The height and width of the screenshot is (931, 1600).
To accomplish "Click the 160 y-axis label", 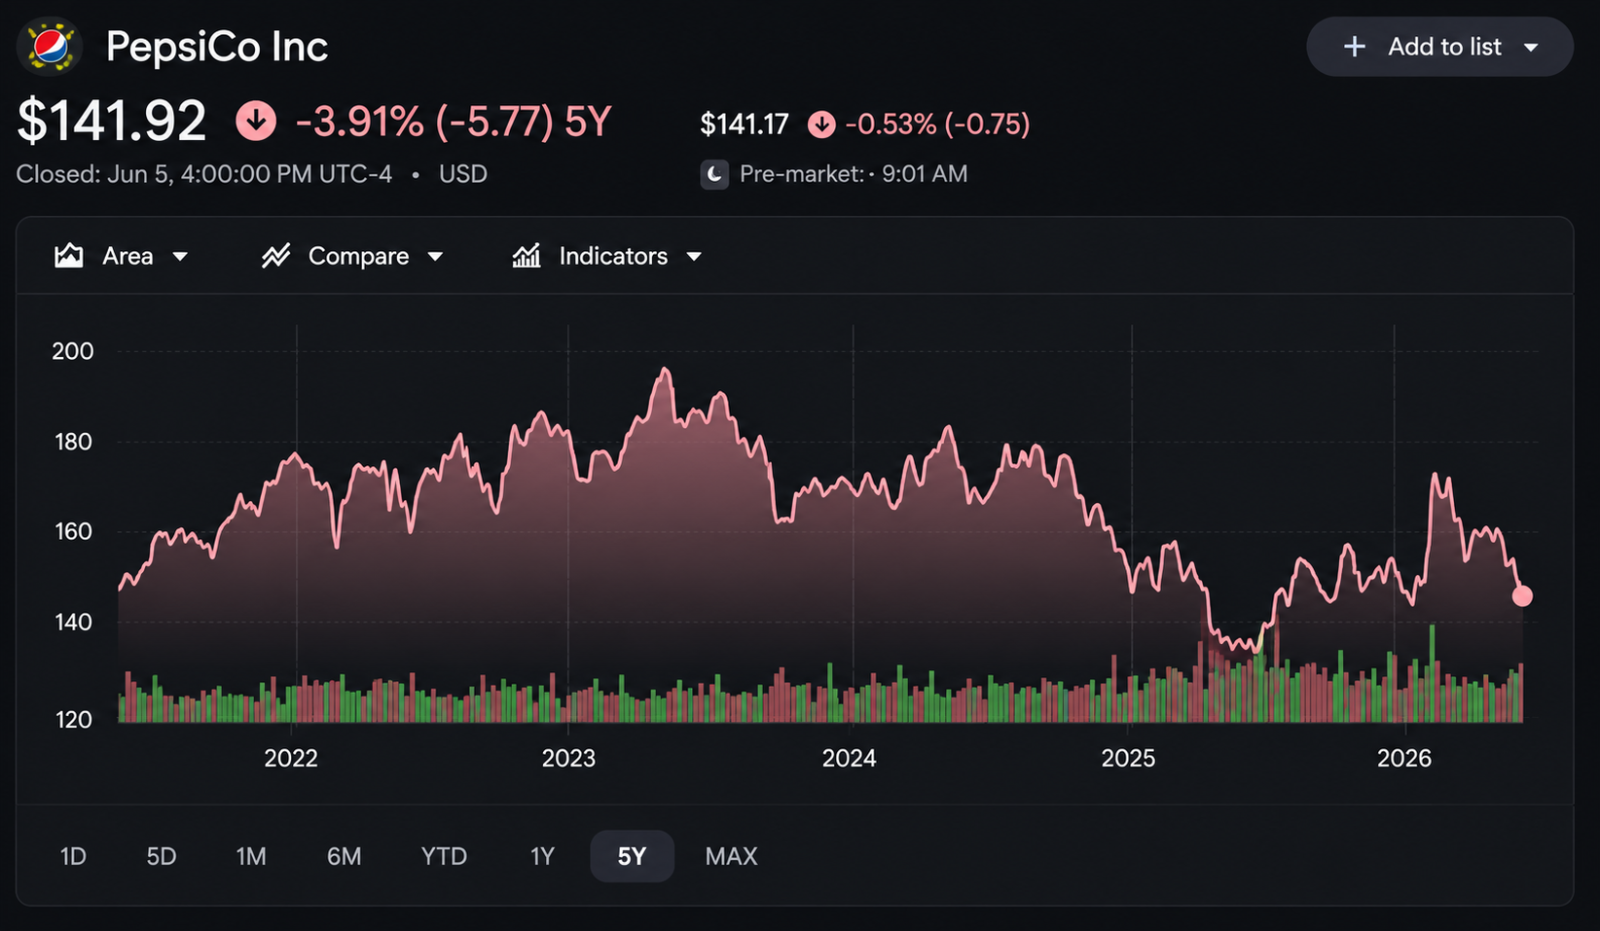I will [73, 531].
